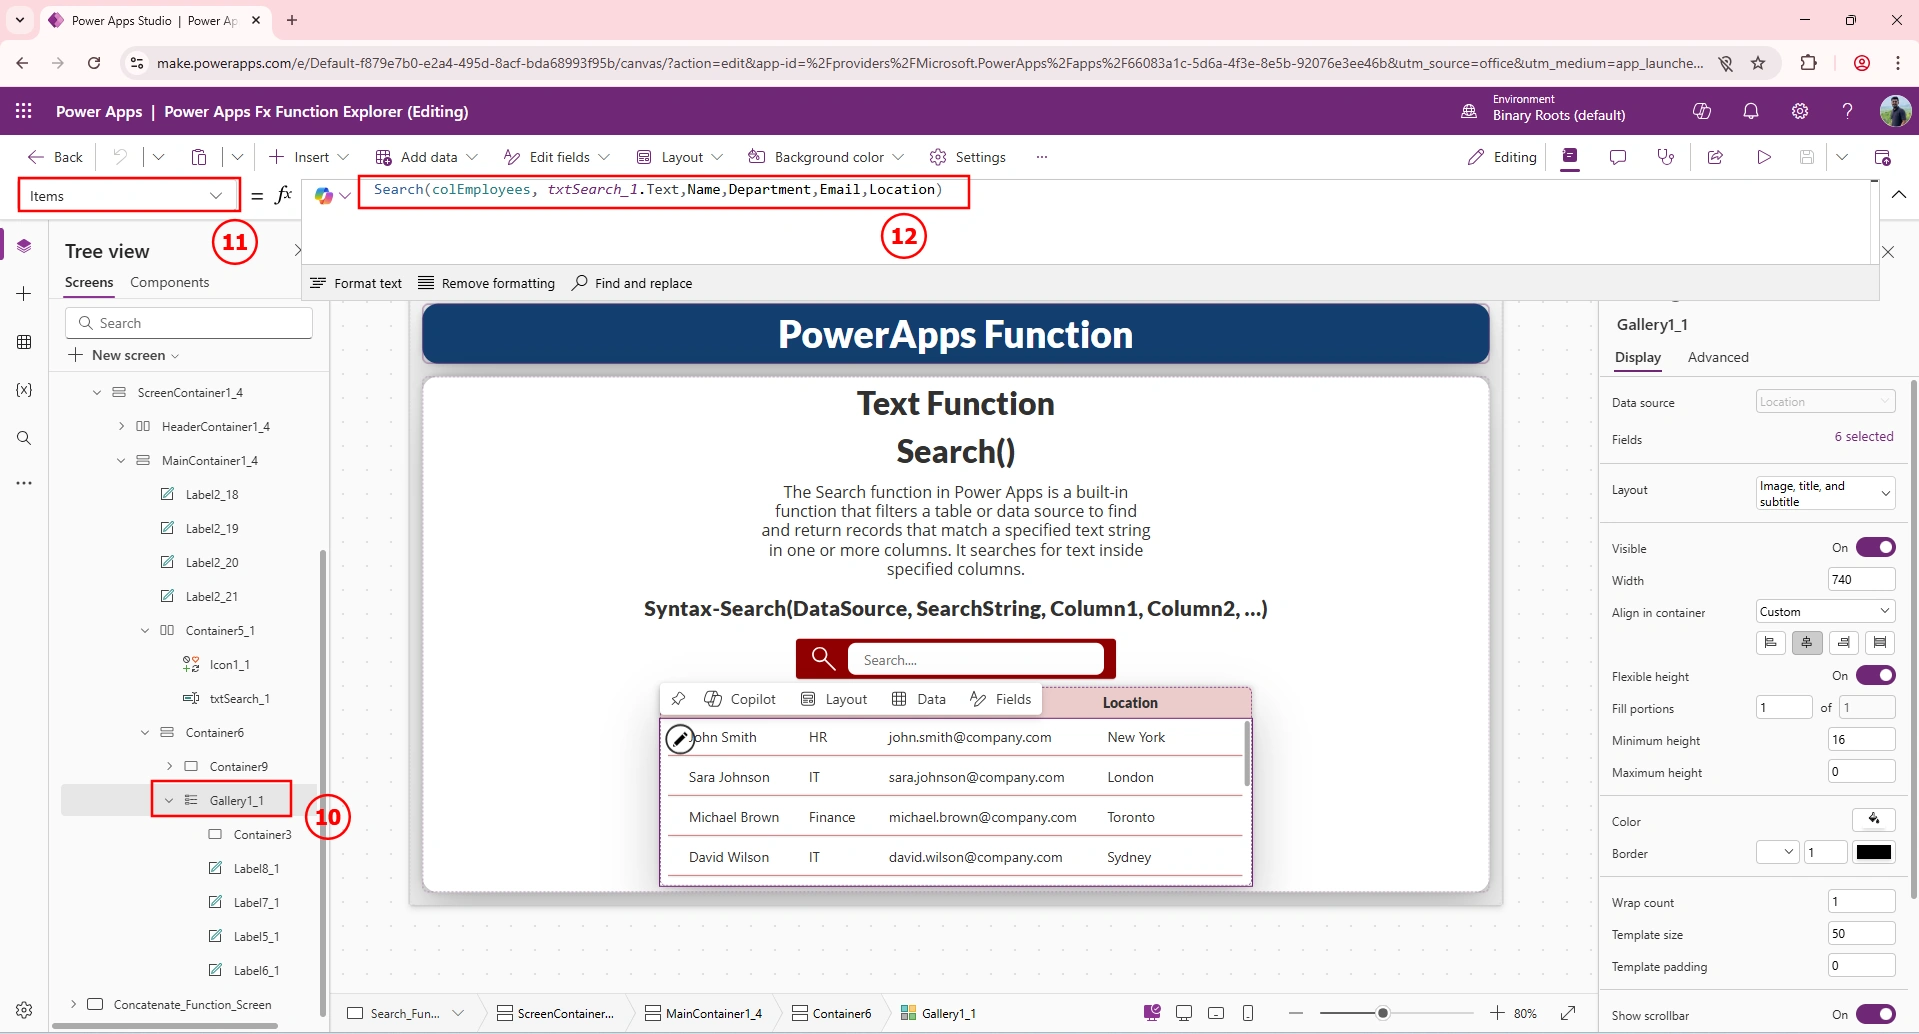Open the Background color menu
The height and width of the screenshot is (1034, 1919).
826,157
